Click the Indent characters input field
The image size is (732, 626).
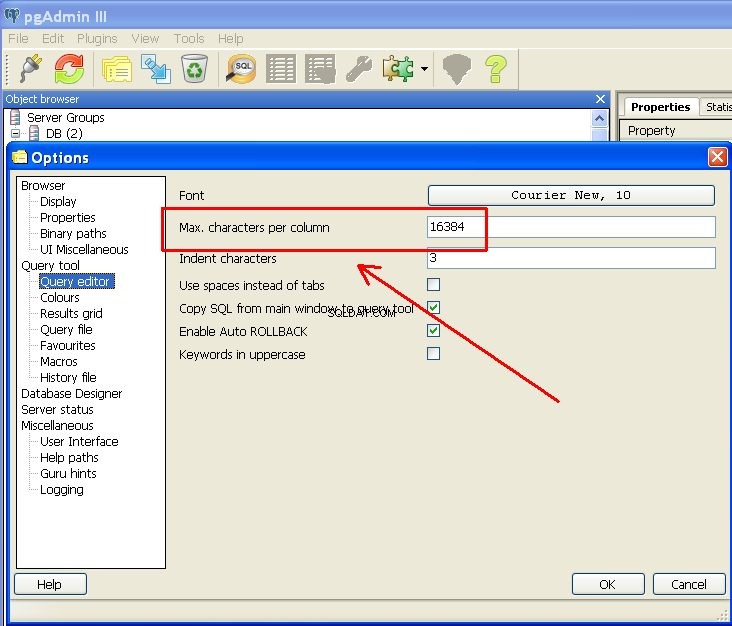point(571,258)
